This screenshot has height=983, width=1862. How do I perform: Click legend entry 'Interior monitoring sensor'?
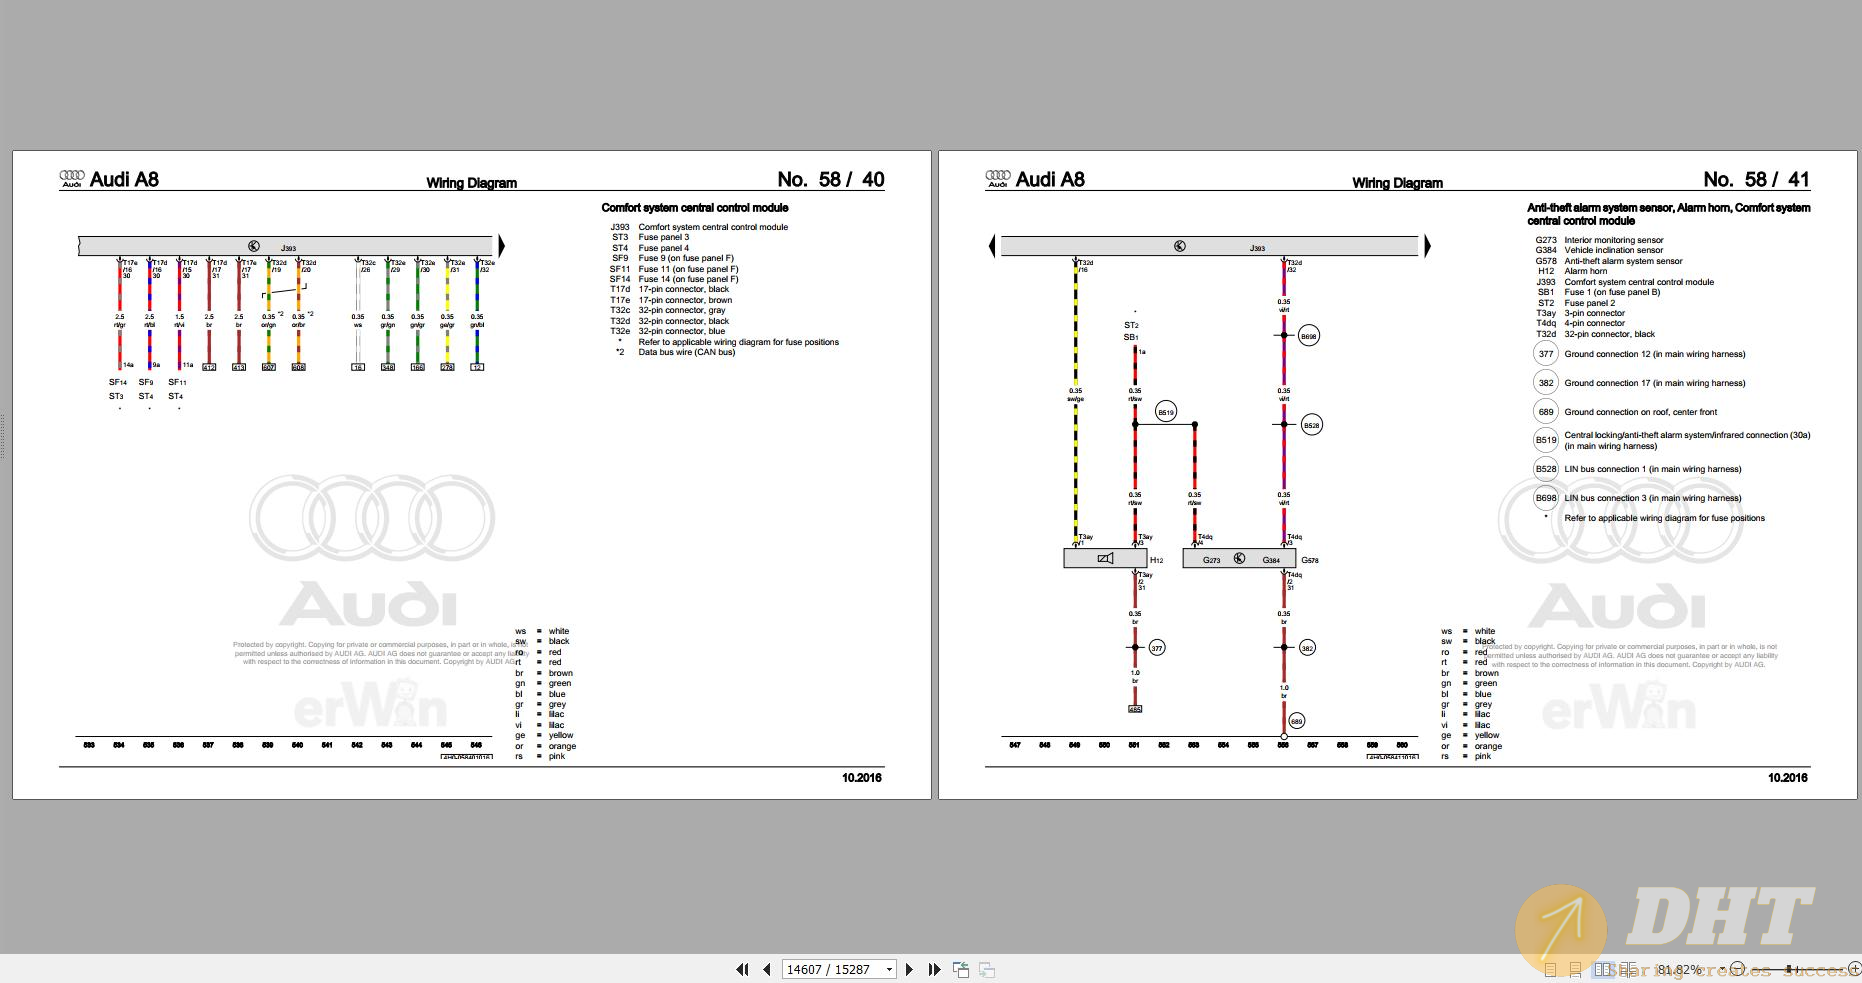(1614, 240)
